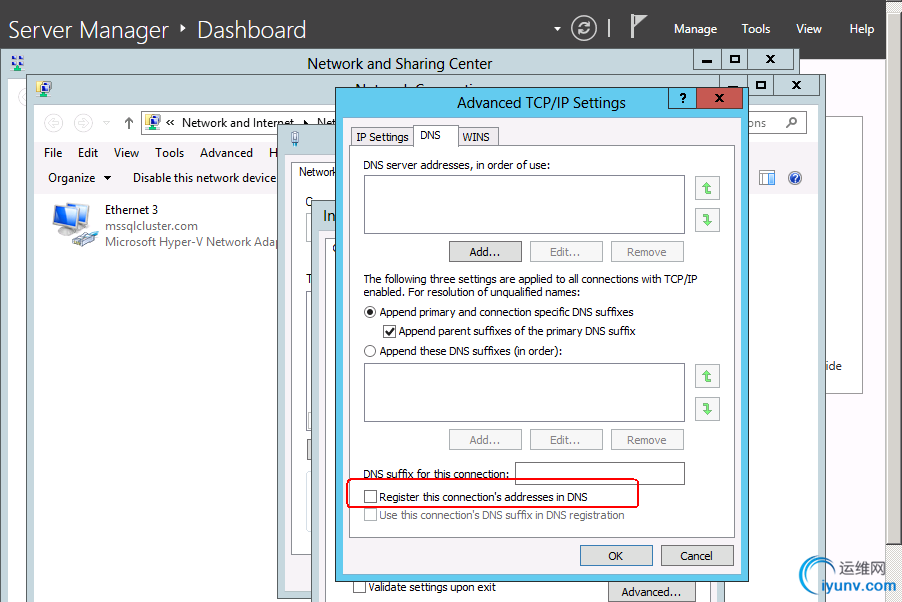The height and width of the screenshot is (602, 902).
Task: Close the Advanced TCP/IP Settings dialog
Action: click(719, 98)
